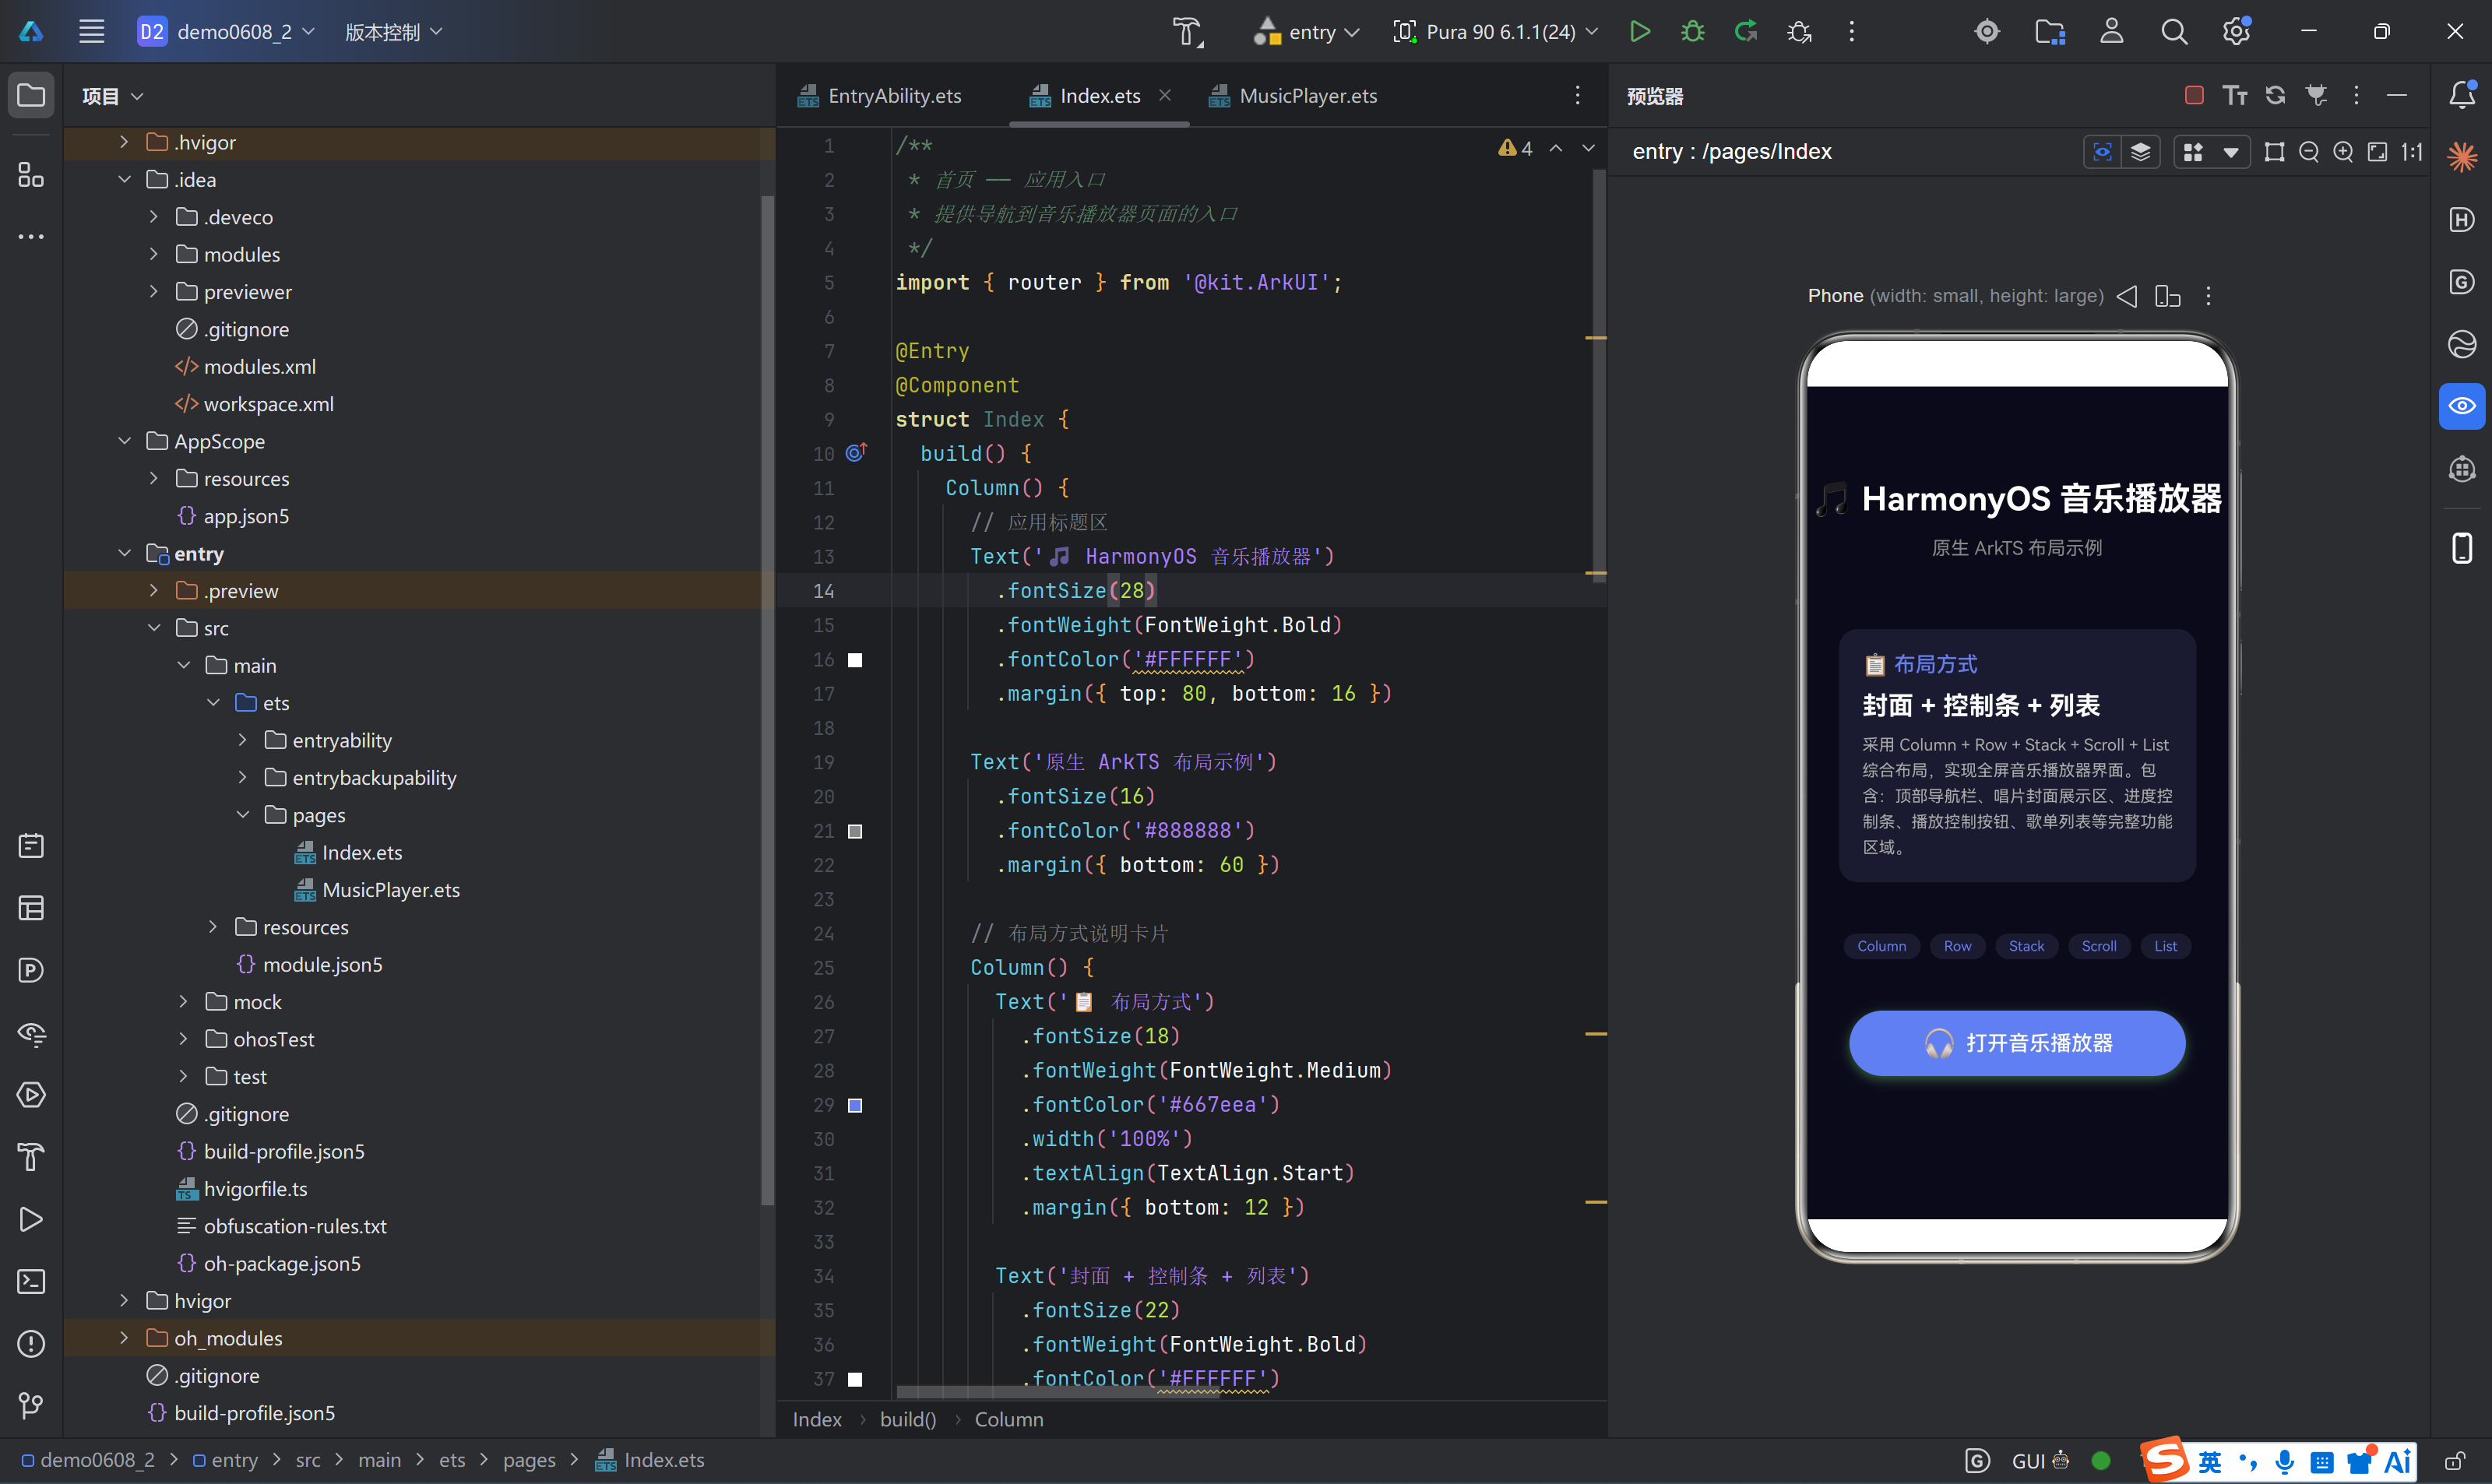
Task: Click the Column tag in preview
Action: click(x=1881, y=946)
